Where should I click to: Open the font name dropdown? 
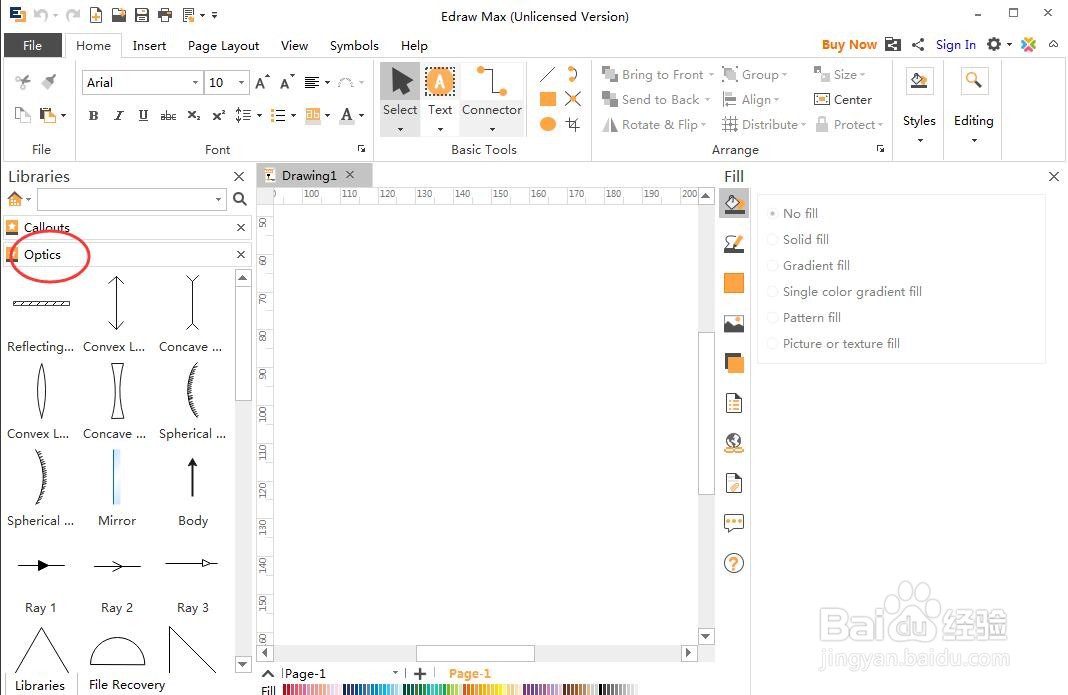pyautogui.click(x=195, y=82)
